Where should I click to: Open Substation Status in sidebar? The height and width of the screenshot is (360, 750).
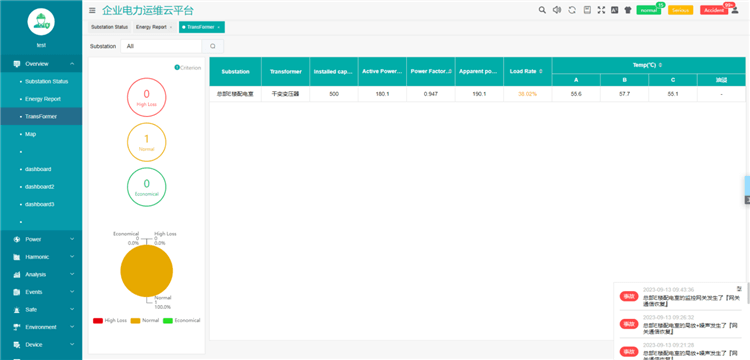point(46,81)
